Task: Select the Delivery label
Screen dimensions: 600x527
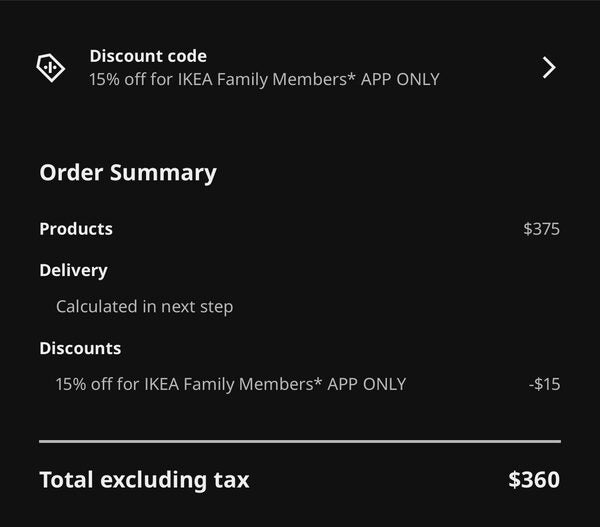Action: click(x=73, y=270)
